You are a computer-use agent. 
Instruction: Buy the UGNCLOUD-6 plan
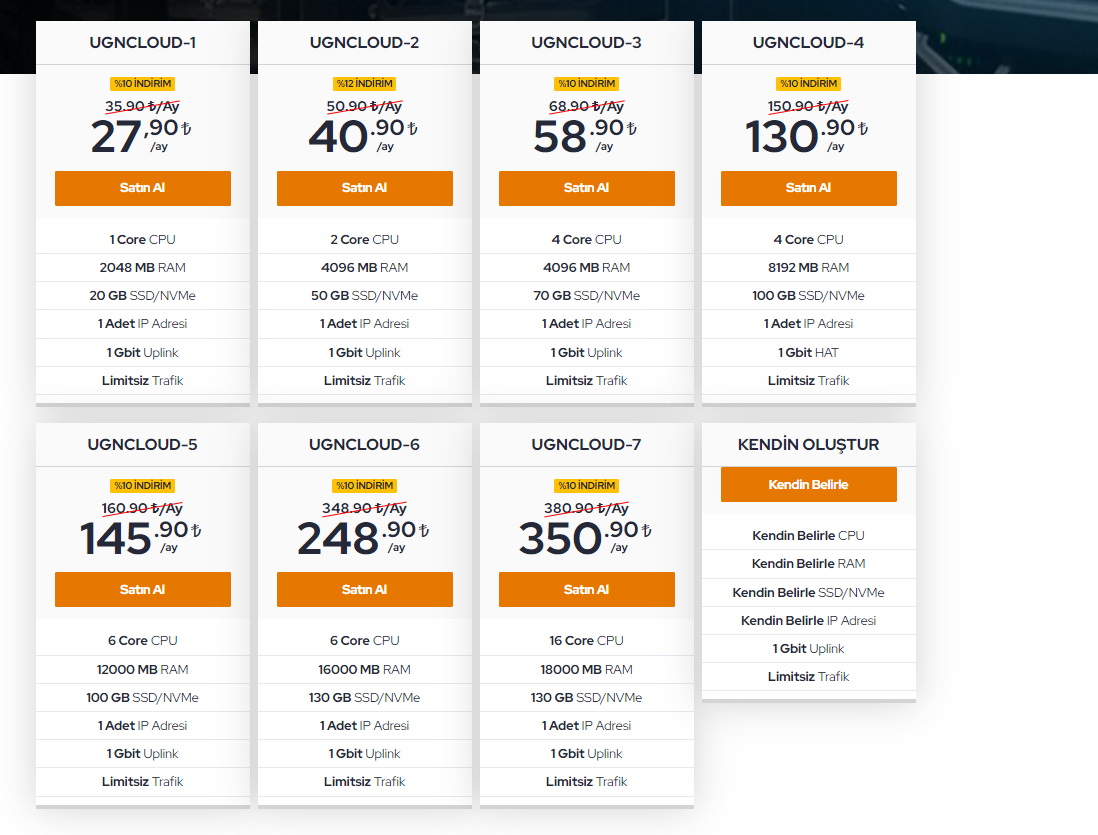(x=365, y=590)
